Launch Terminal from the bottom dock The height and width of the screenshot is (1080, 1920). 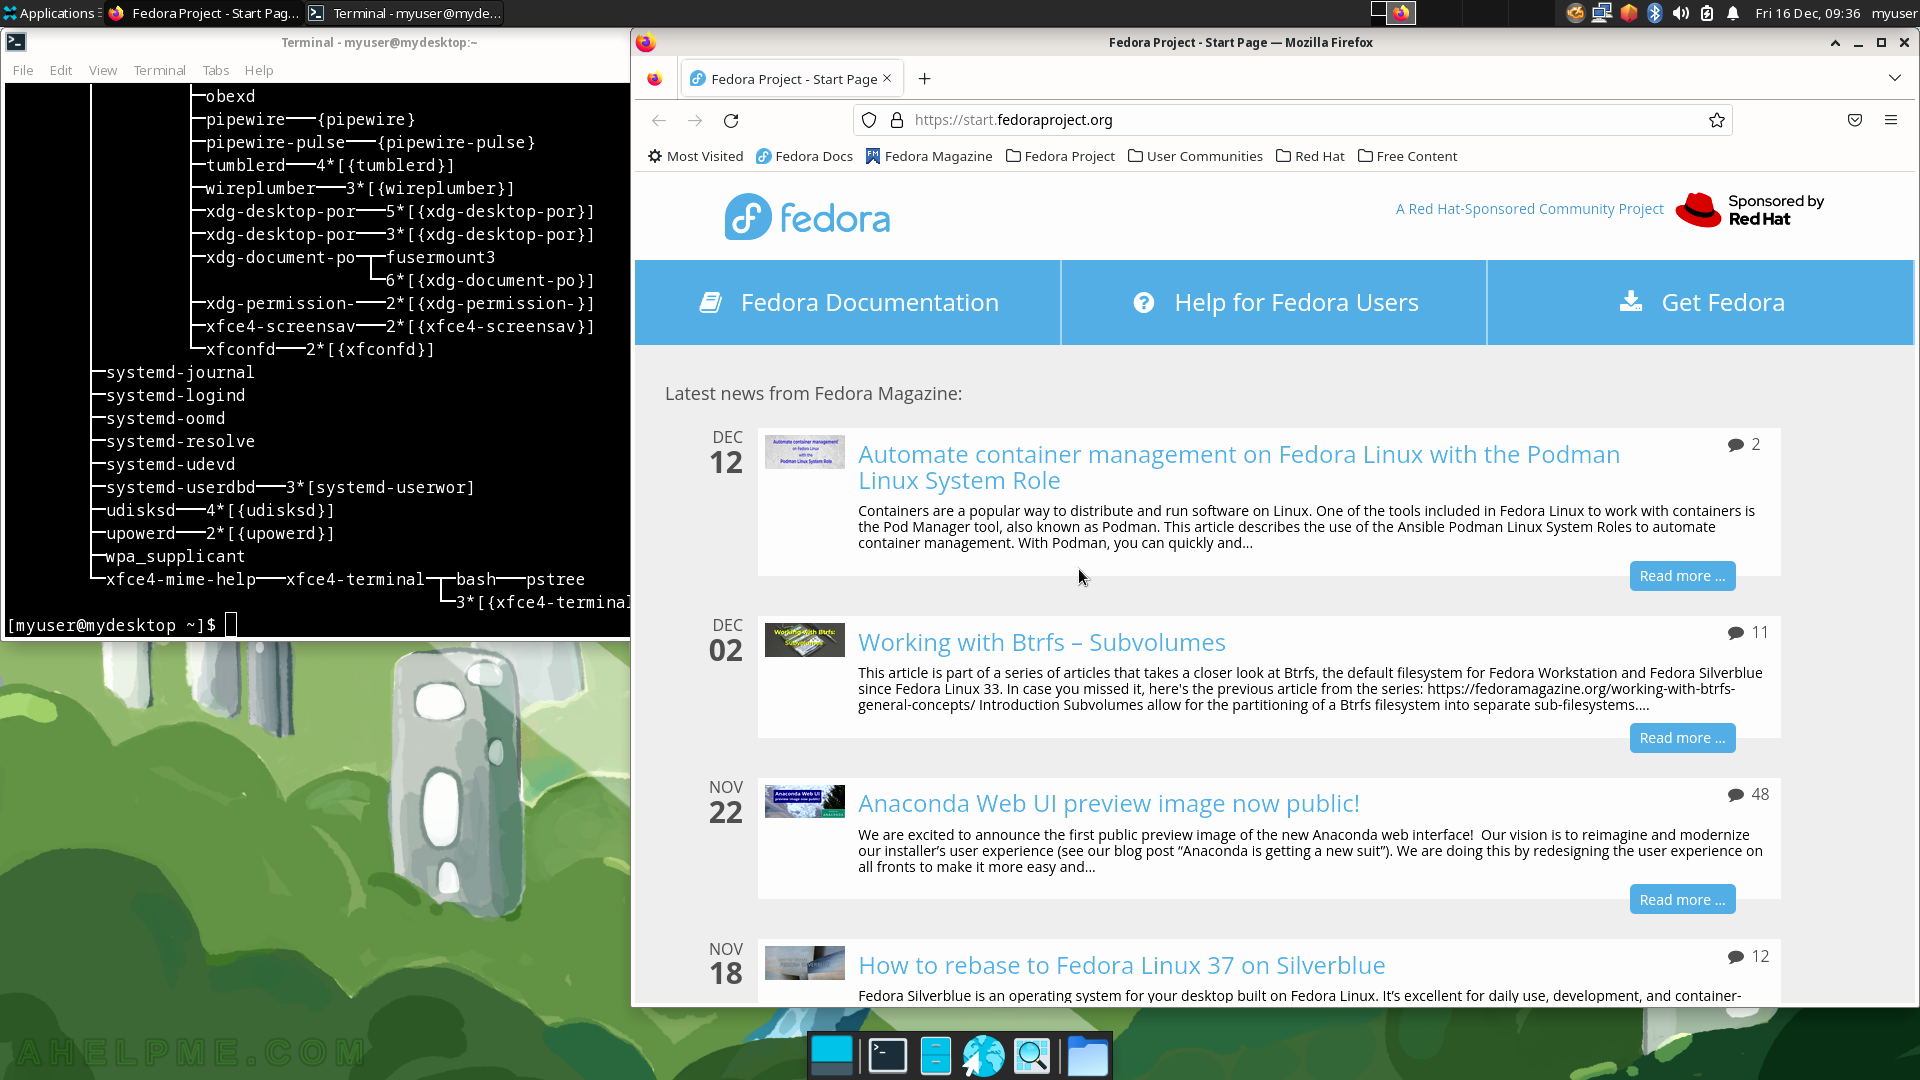[x=887, y=1055]
